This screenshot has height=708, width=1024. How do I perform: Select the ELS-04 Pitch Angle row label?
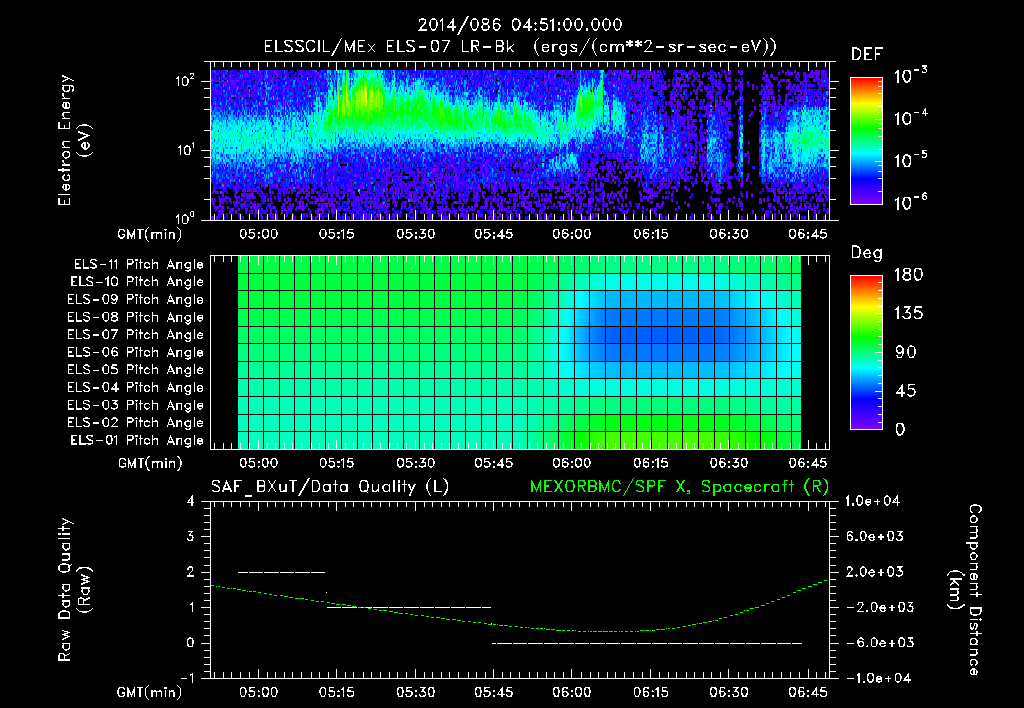click(x=135, y=388)
